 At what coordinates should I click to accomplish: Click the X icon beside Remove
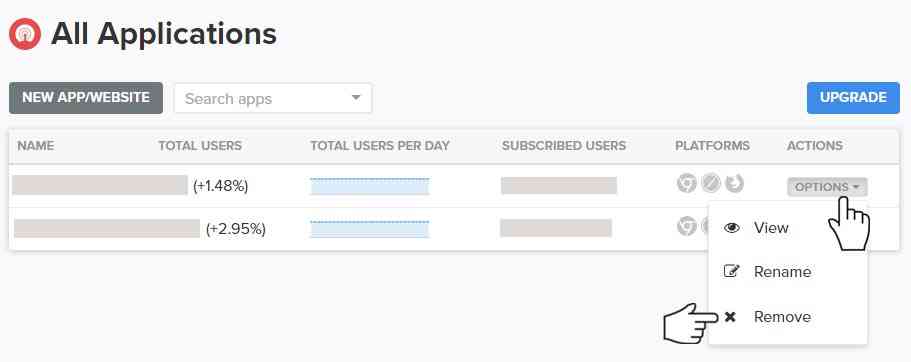tap(730, 317)
